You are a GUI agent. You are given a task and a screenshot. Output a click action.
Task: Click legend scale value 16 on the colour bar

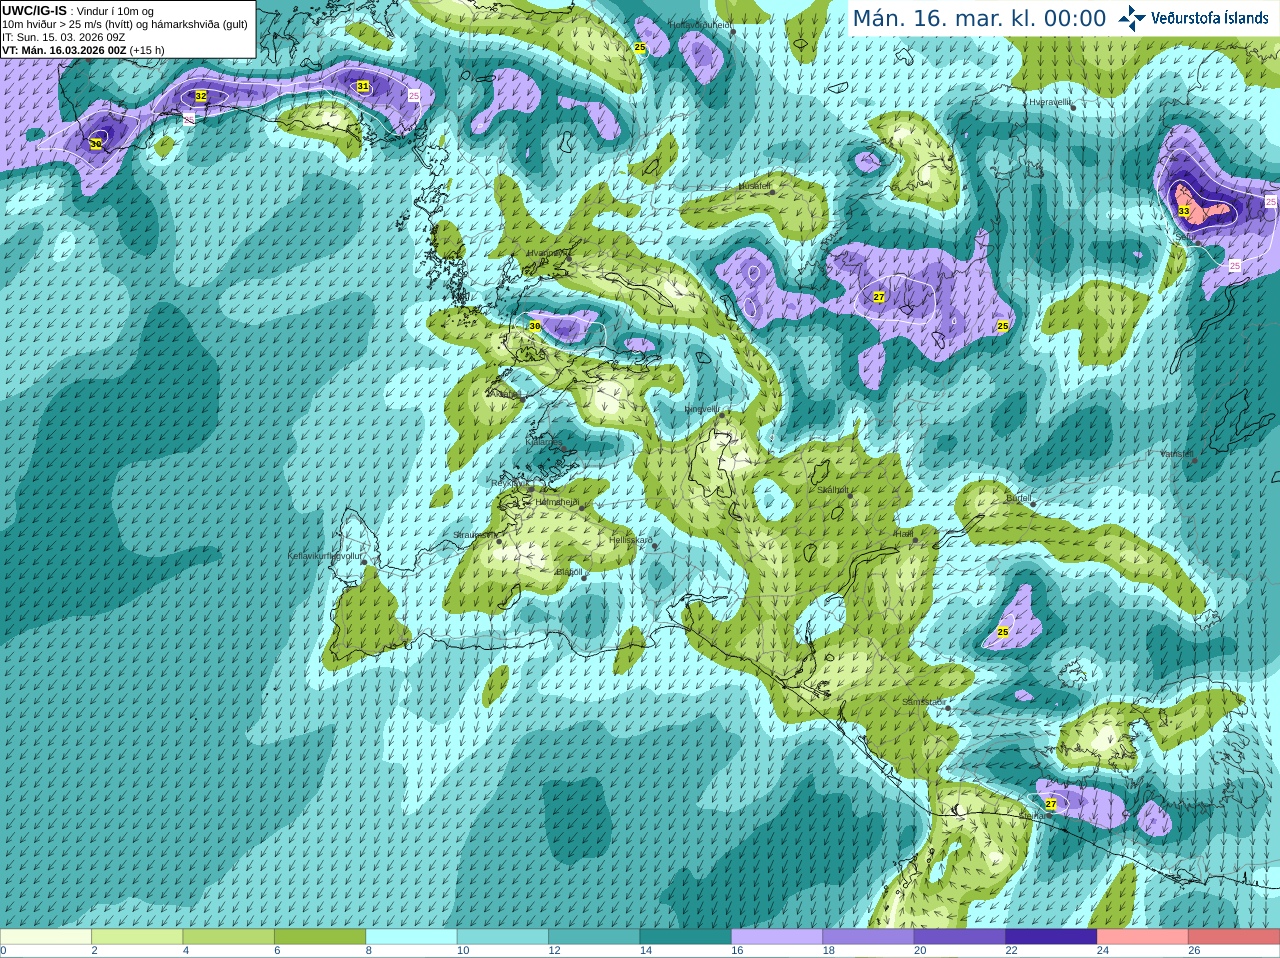(737, 951)
